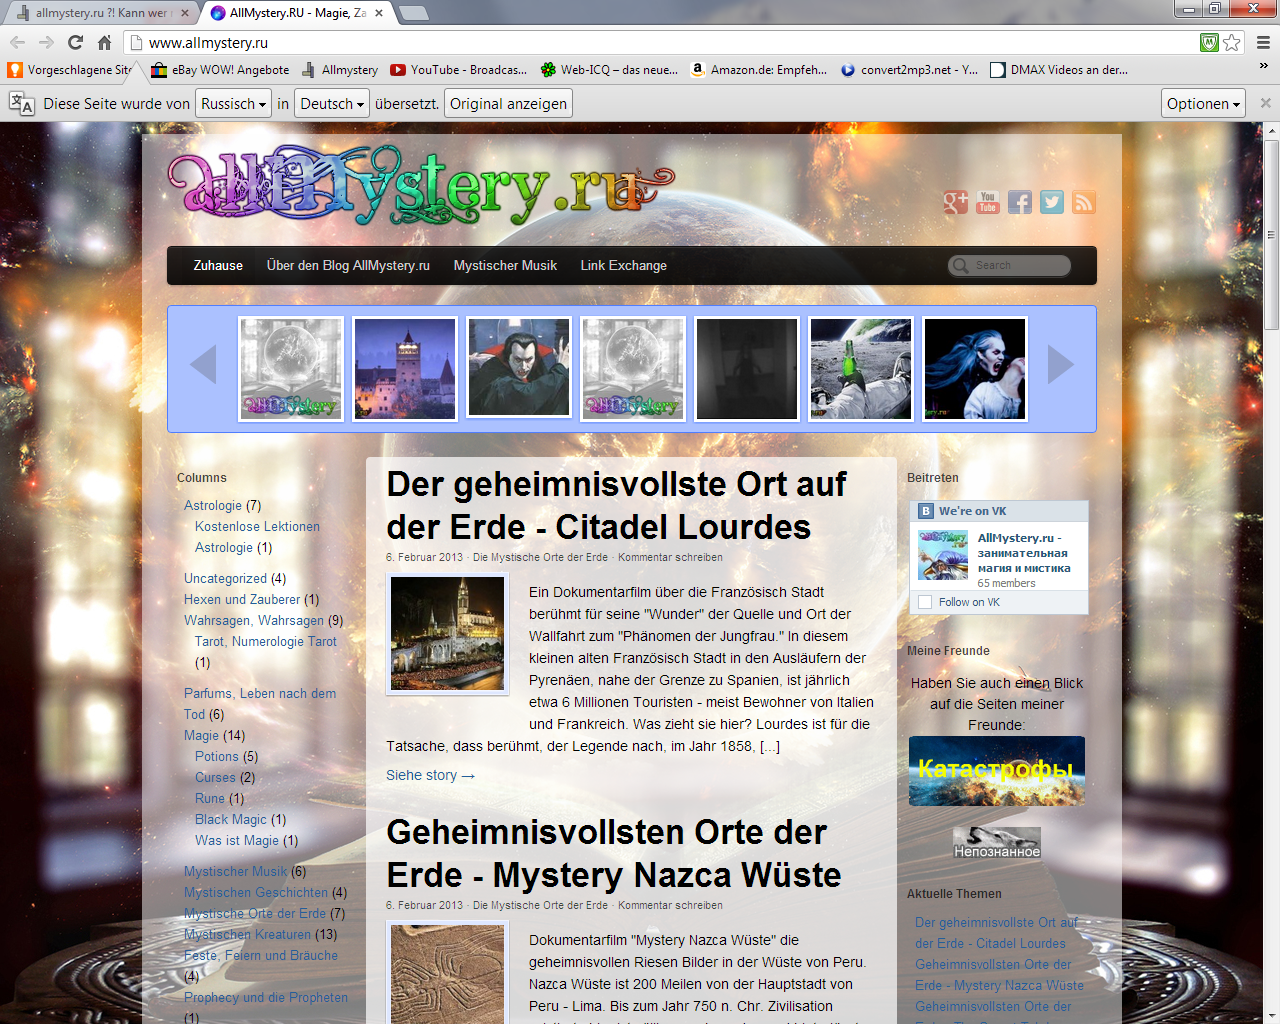Open Allmystery bookmark
The height and width of the screenshot is (1024, 1280).
pos(339,70)
